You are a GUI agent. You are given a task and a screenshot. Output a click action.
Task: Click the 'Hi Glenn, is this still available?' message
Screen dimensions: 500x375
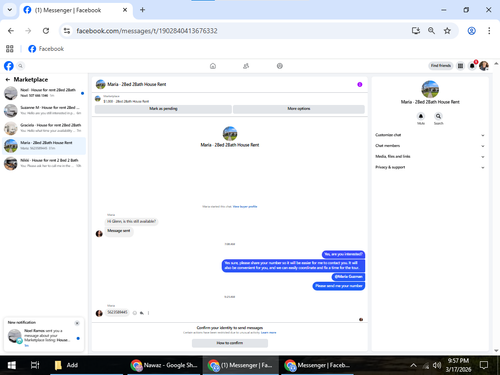click(x=131, y=221)
